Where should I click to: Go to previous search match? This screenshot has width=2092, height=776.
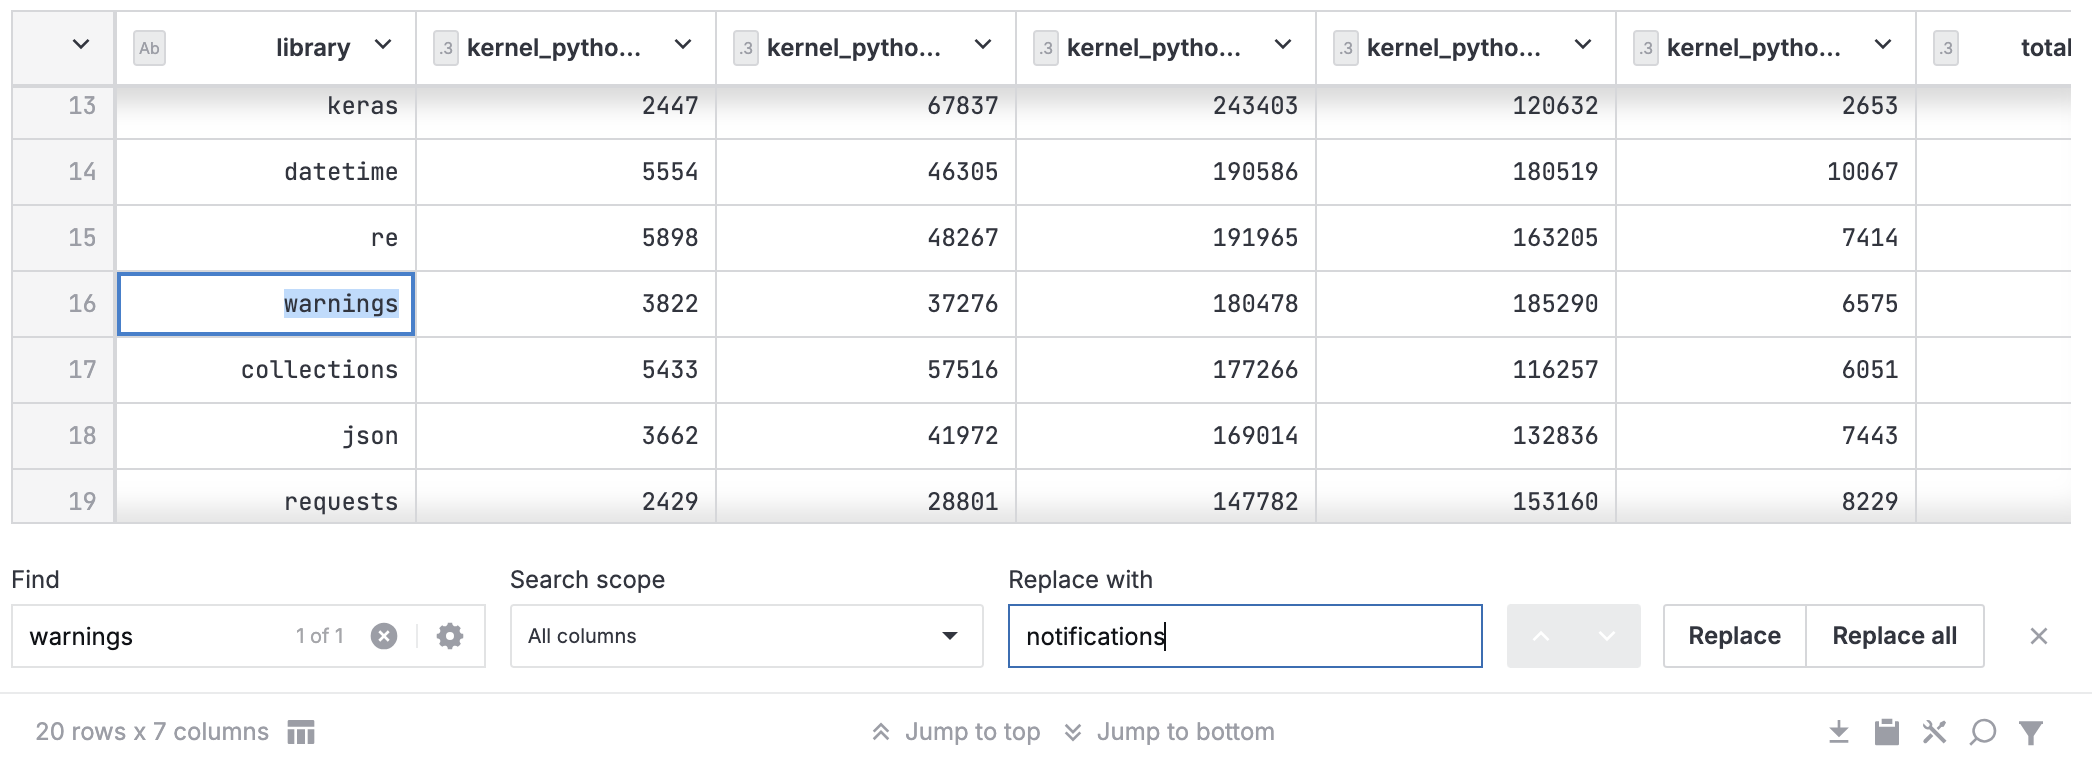point(1541,636)
